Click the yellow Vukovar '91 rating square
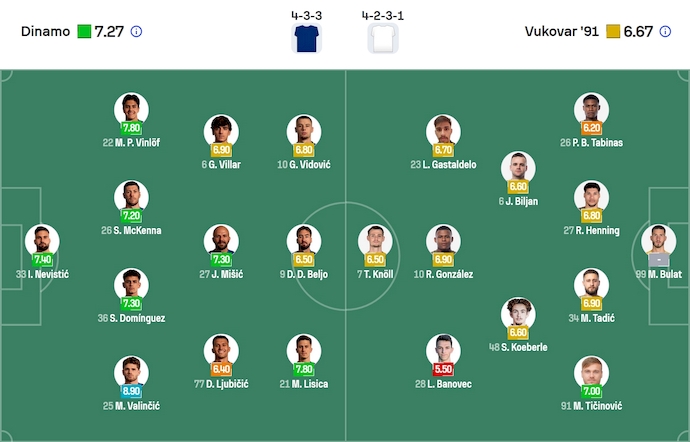The width and height of the screenshot is (690, 442). (x=613, y=32)
